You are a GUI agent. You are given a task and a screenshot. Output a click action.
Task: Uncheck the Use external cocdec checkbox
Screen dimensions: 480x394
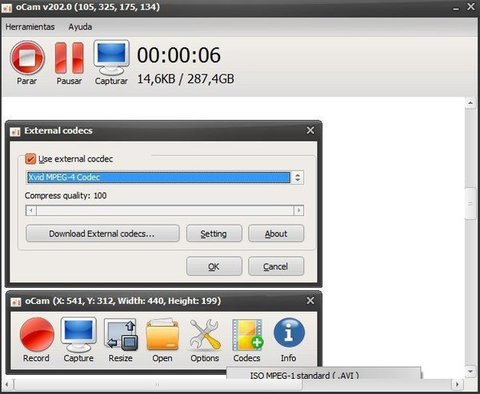(x=30, y=159)
